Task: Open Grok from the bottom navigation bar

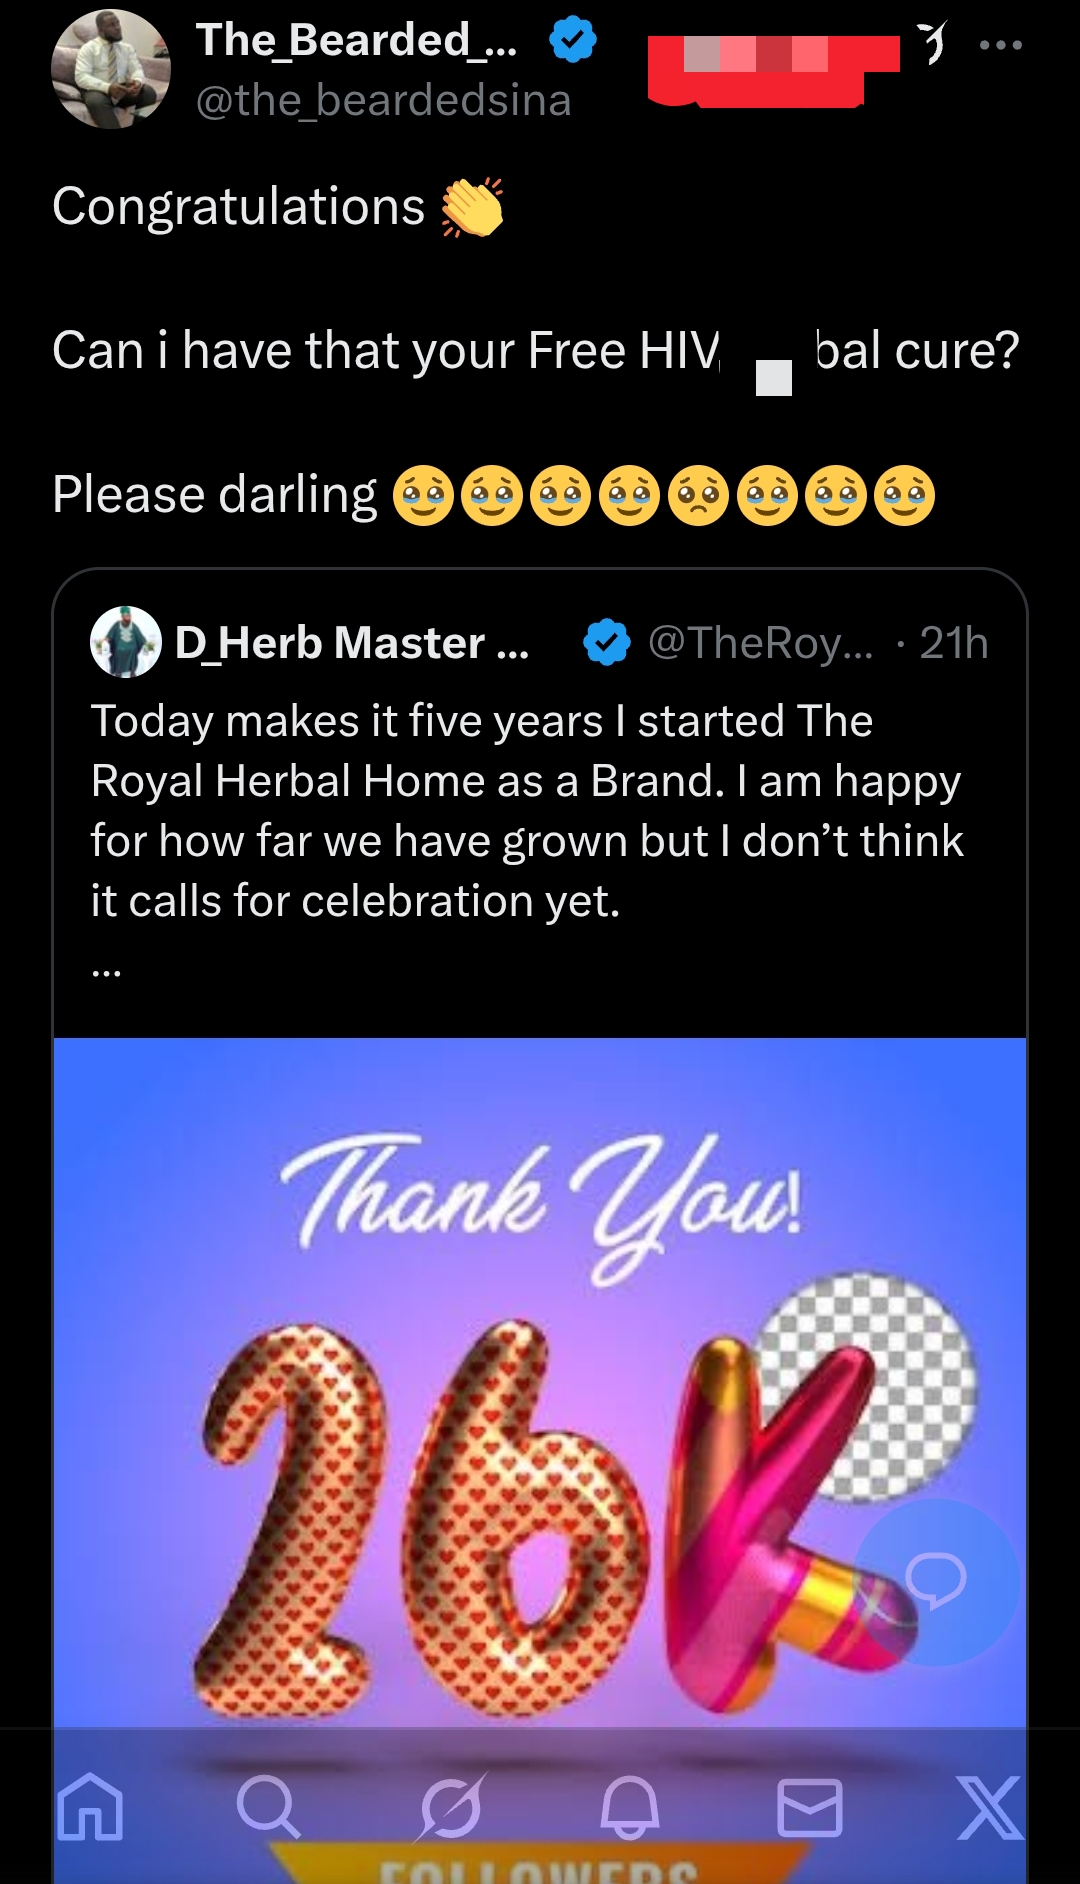Action: 450,1806
